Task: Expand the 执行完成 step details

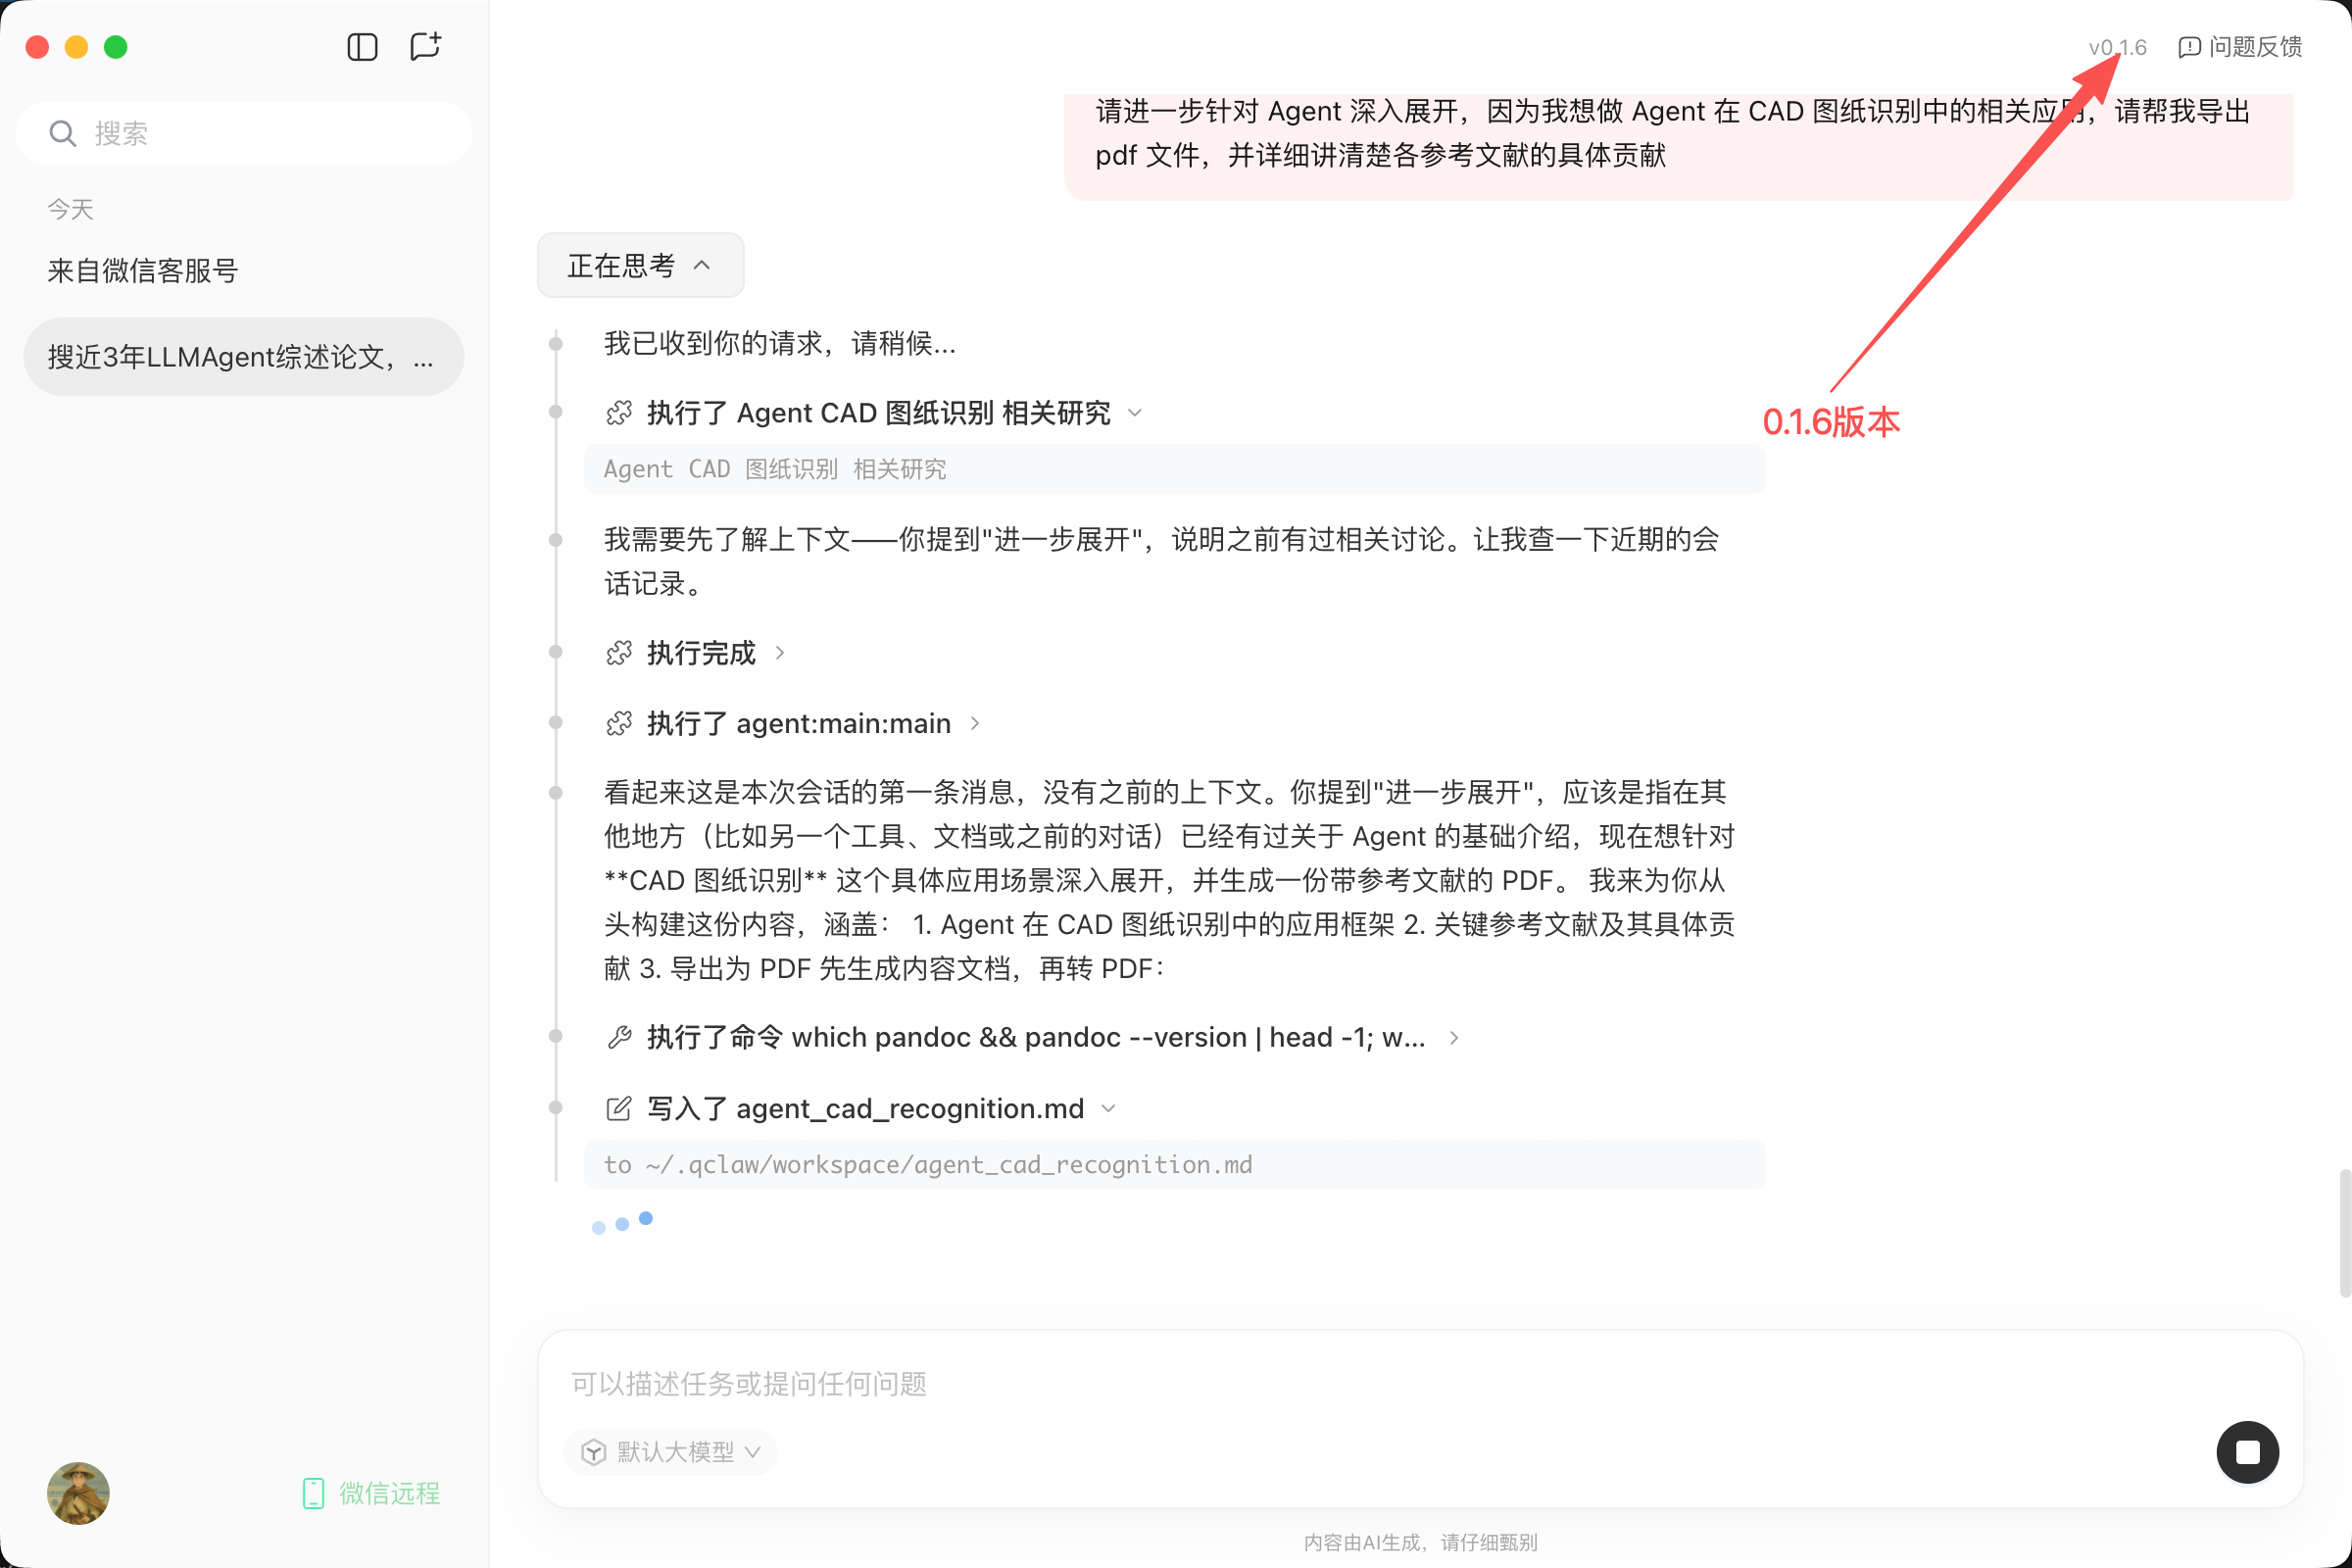Action: [x=779, y=652]
